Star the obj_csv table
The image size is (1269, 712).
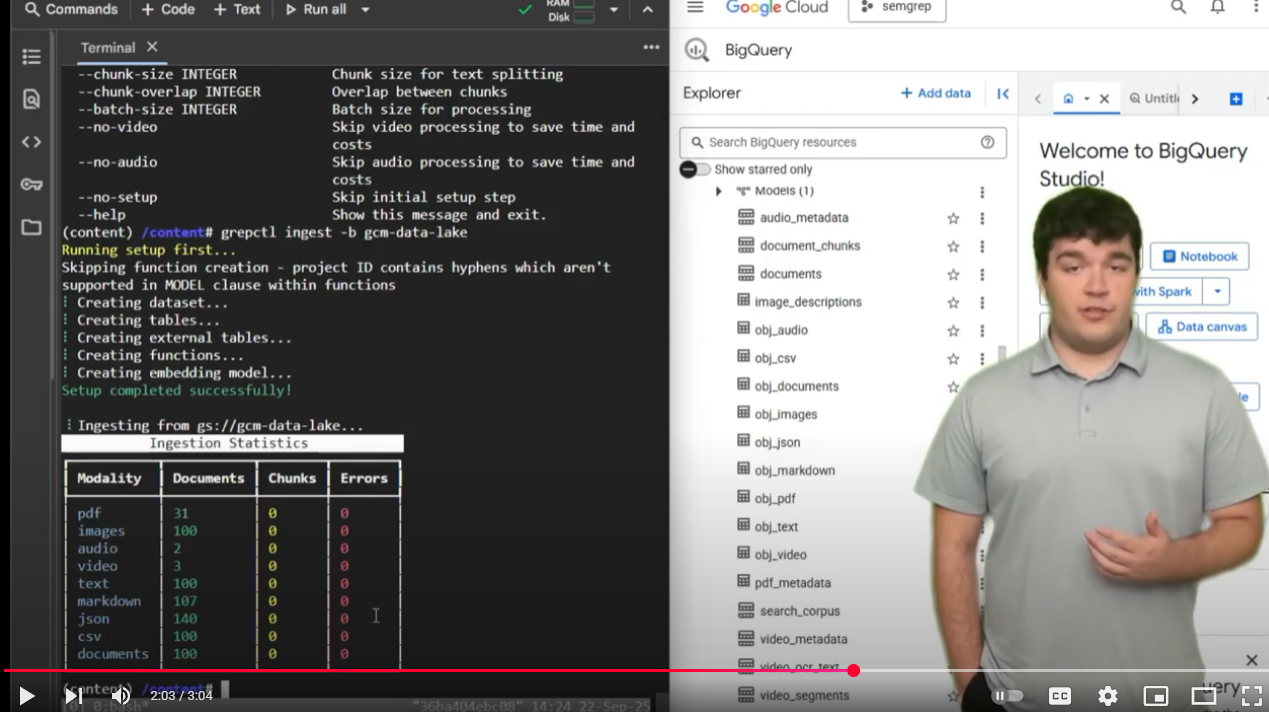(x=953, y=358)
